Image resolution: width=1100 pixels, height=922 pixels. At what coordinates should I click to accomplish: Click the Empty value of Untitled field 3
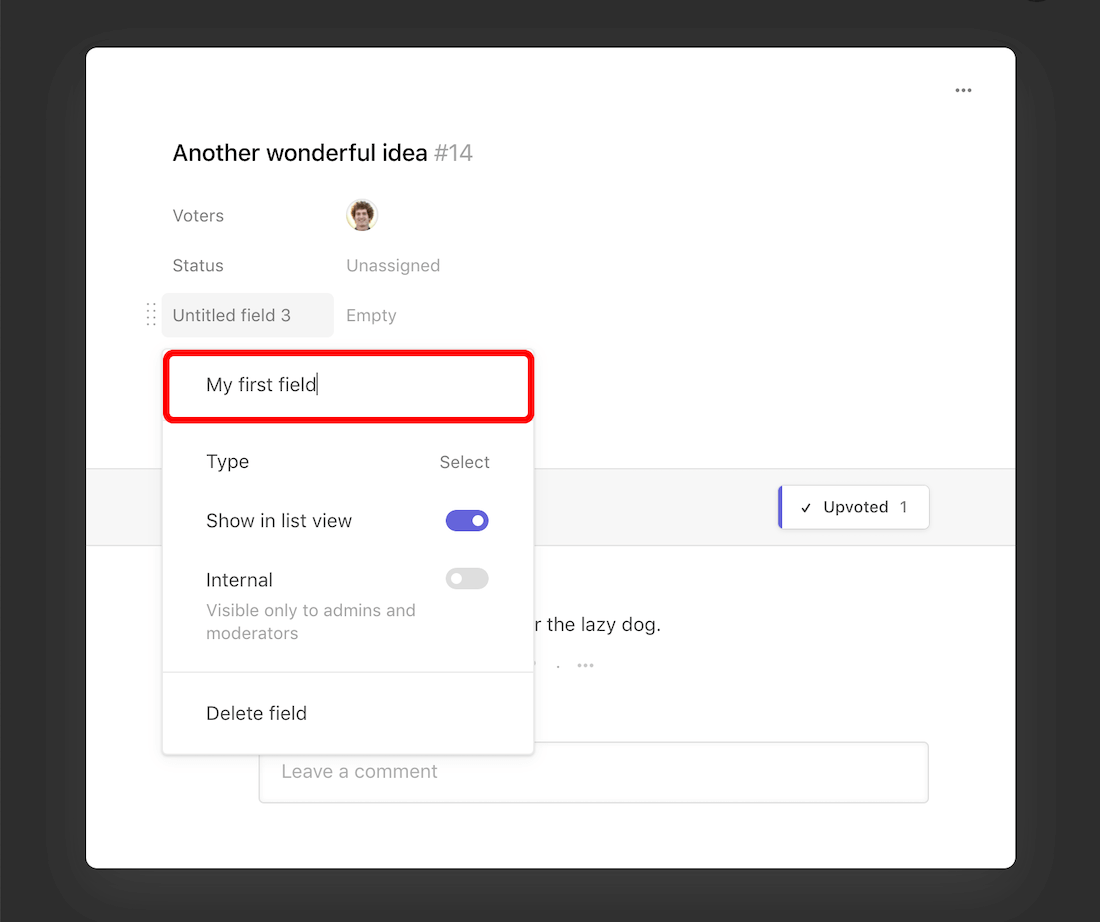click(371, 315)
